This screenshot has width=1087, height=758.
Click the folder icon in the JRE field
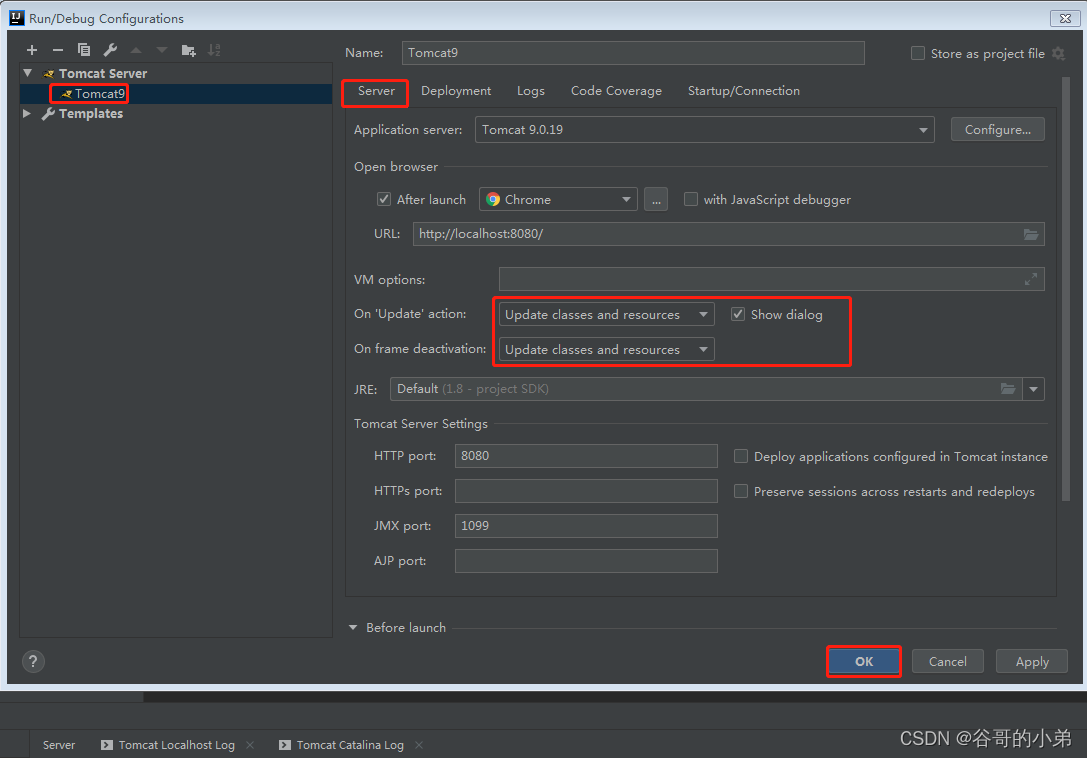[1008, 389]
